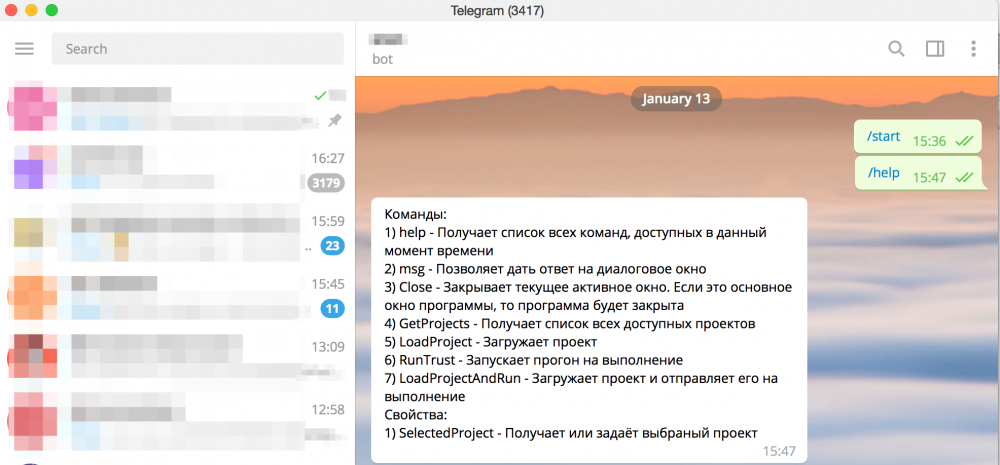Open the chat with 3179 unread messages
The image size is (1000, 465).
tap(177, 171)
